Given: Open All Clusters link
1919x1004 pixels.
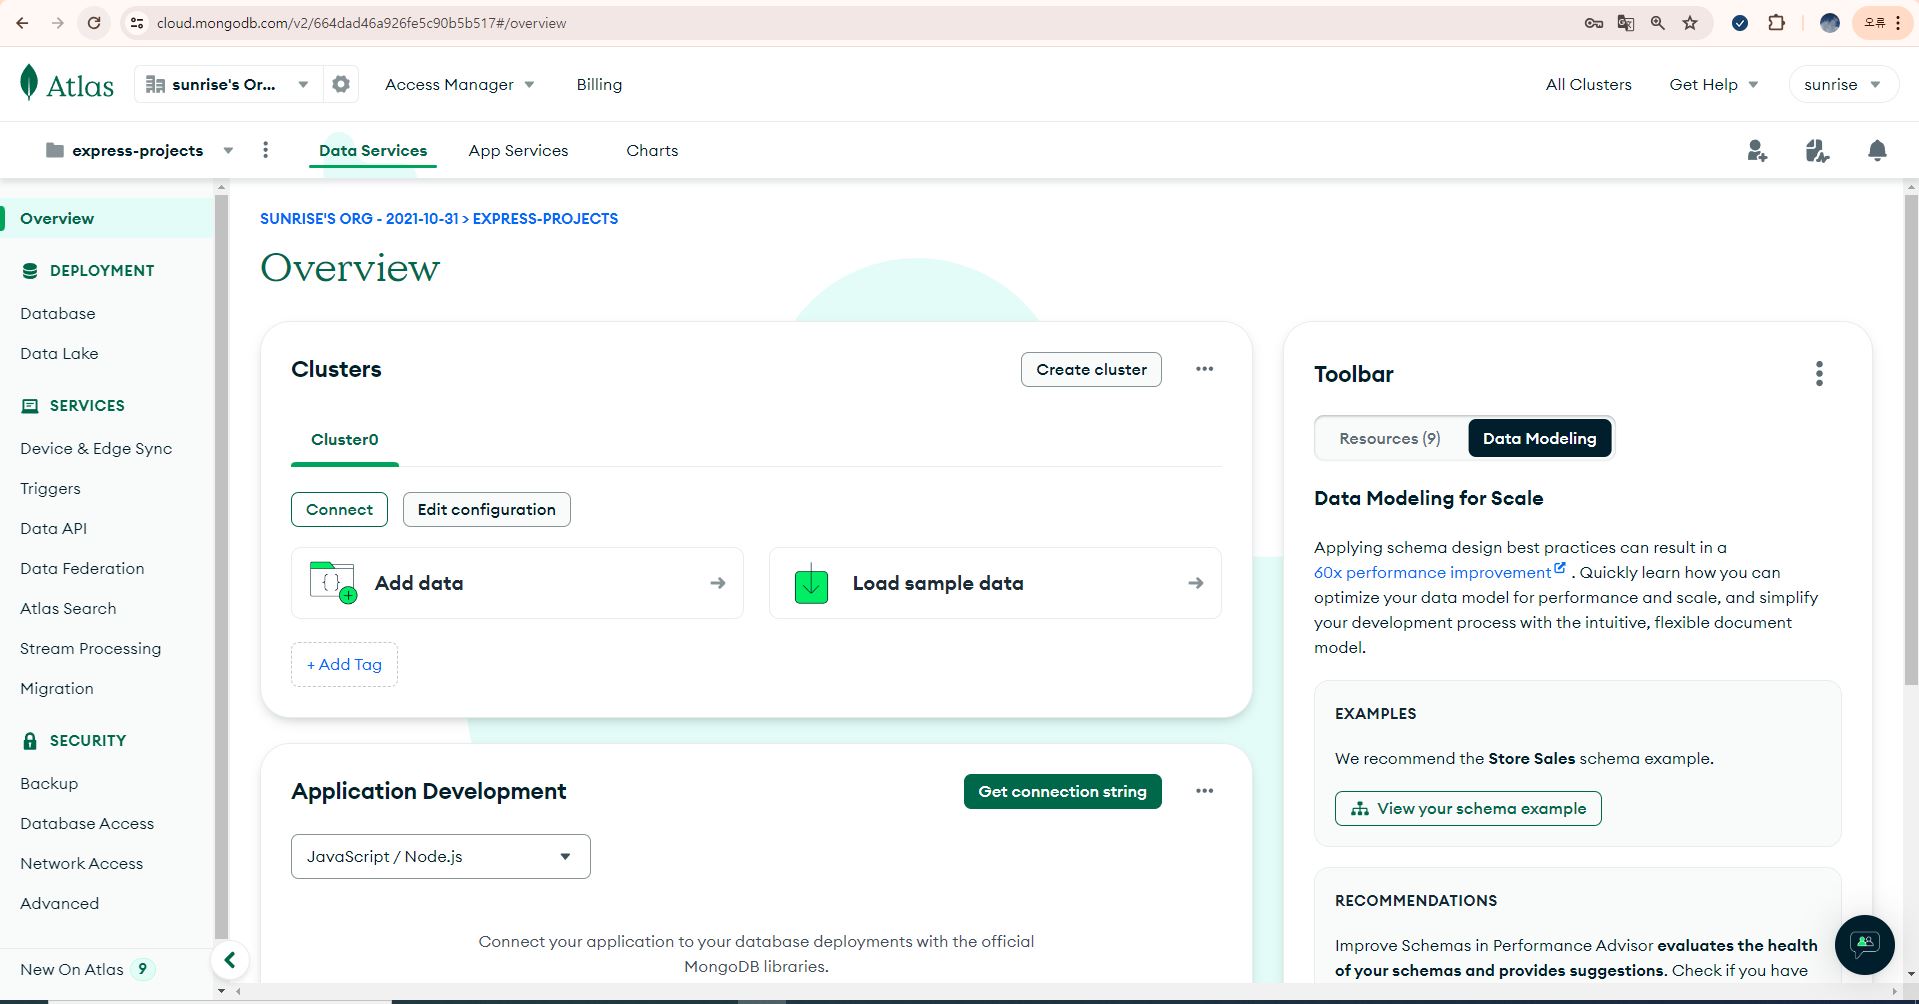Looking at the screenshot, I should tap(1588, 85).
